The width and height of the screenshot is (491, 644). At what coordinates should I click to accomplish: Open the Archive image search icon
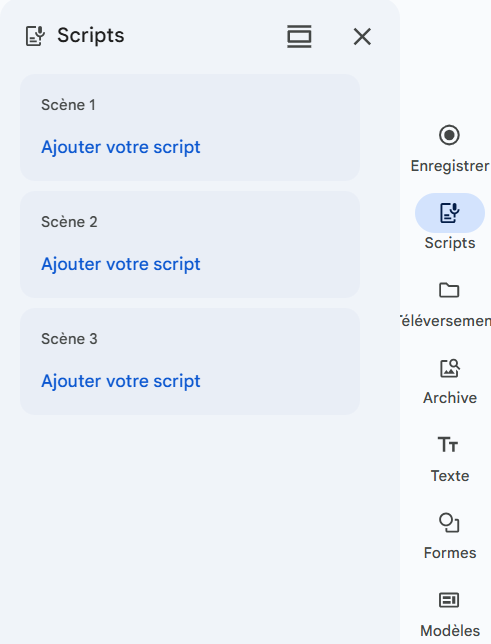click(450, 368)
